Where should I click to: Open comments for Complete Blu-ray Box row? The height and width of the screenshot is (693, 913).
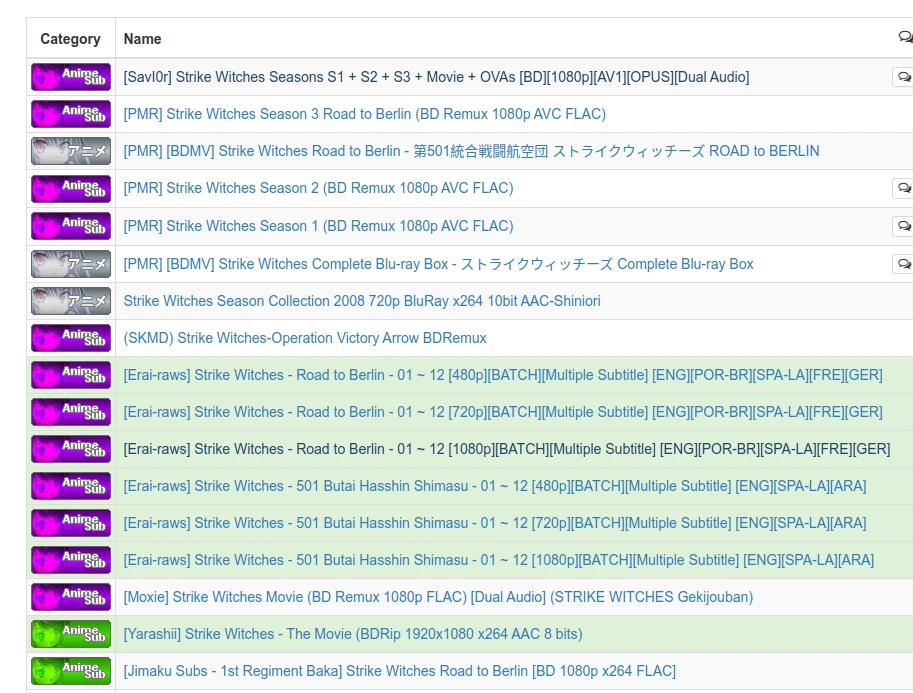903,264
